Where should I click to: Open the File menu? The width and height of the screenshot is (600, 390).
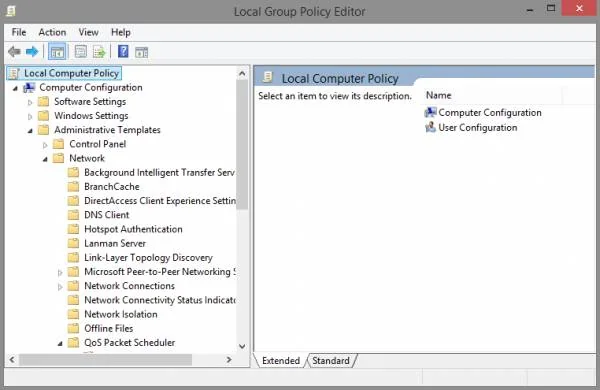(19, 33)
